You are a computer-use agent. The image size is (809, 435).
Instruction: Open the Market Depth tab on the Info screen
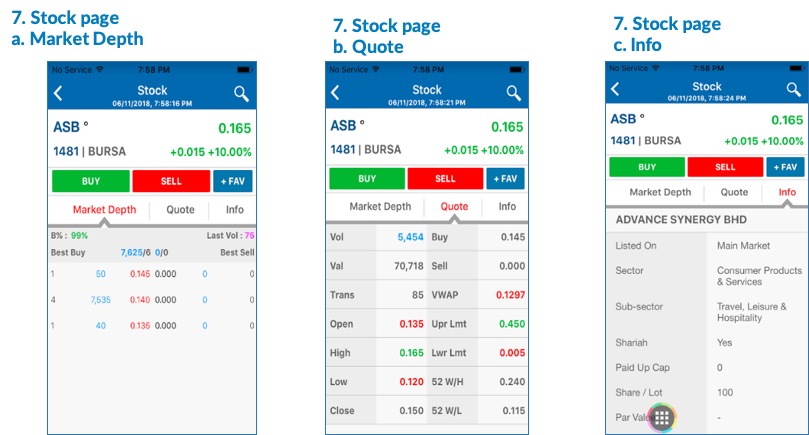coord(660,192)
